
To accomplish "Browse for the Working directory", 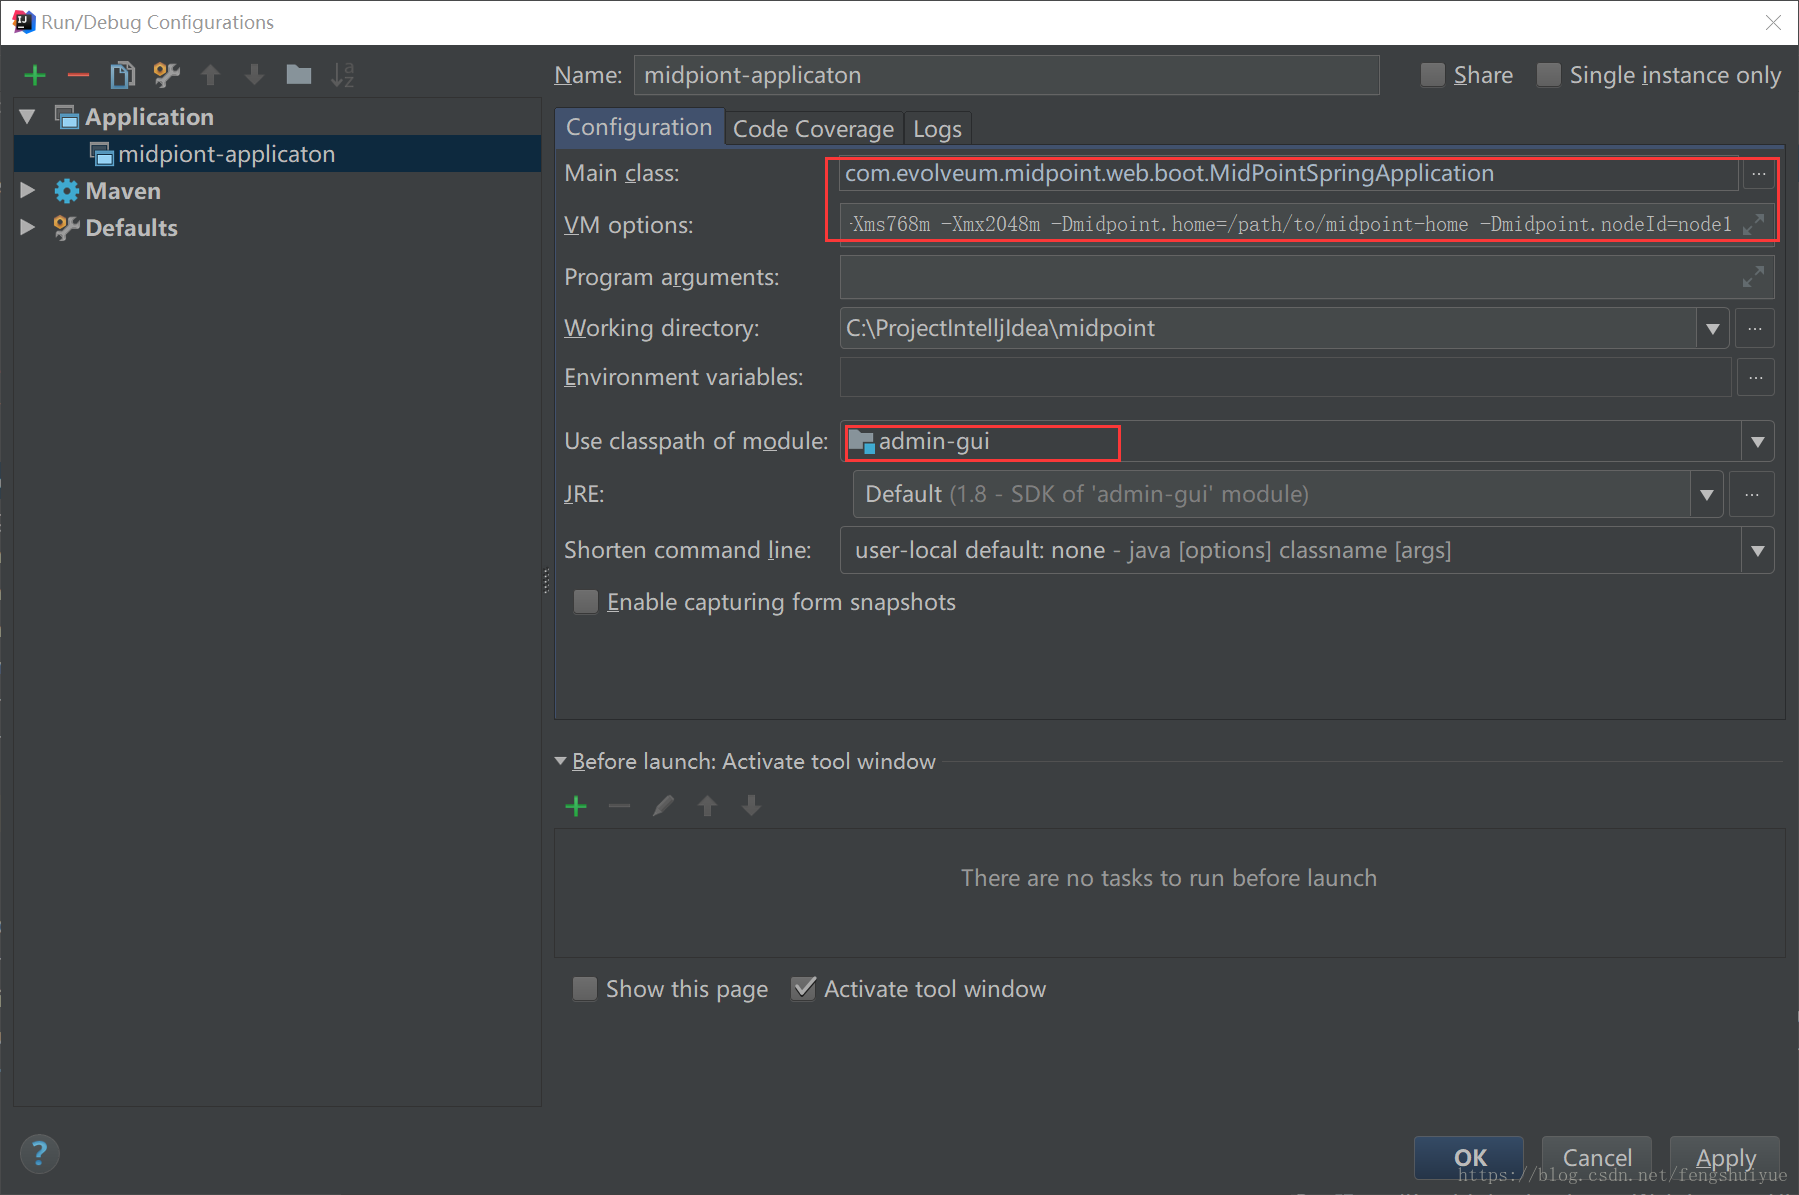I will (x=1755, y=328).
